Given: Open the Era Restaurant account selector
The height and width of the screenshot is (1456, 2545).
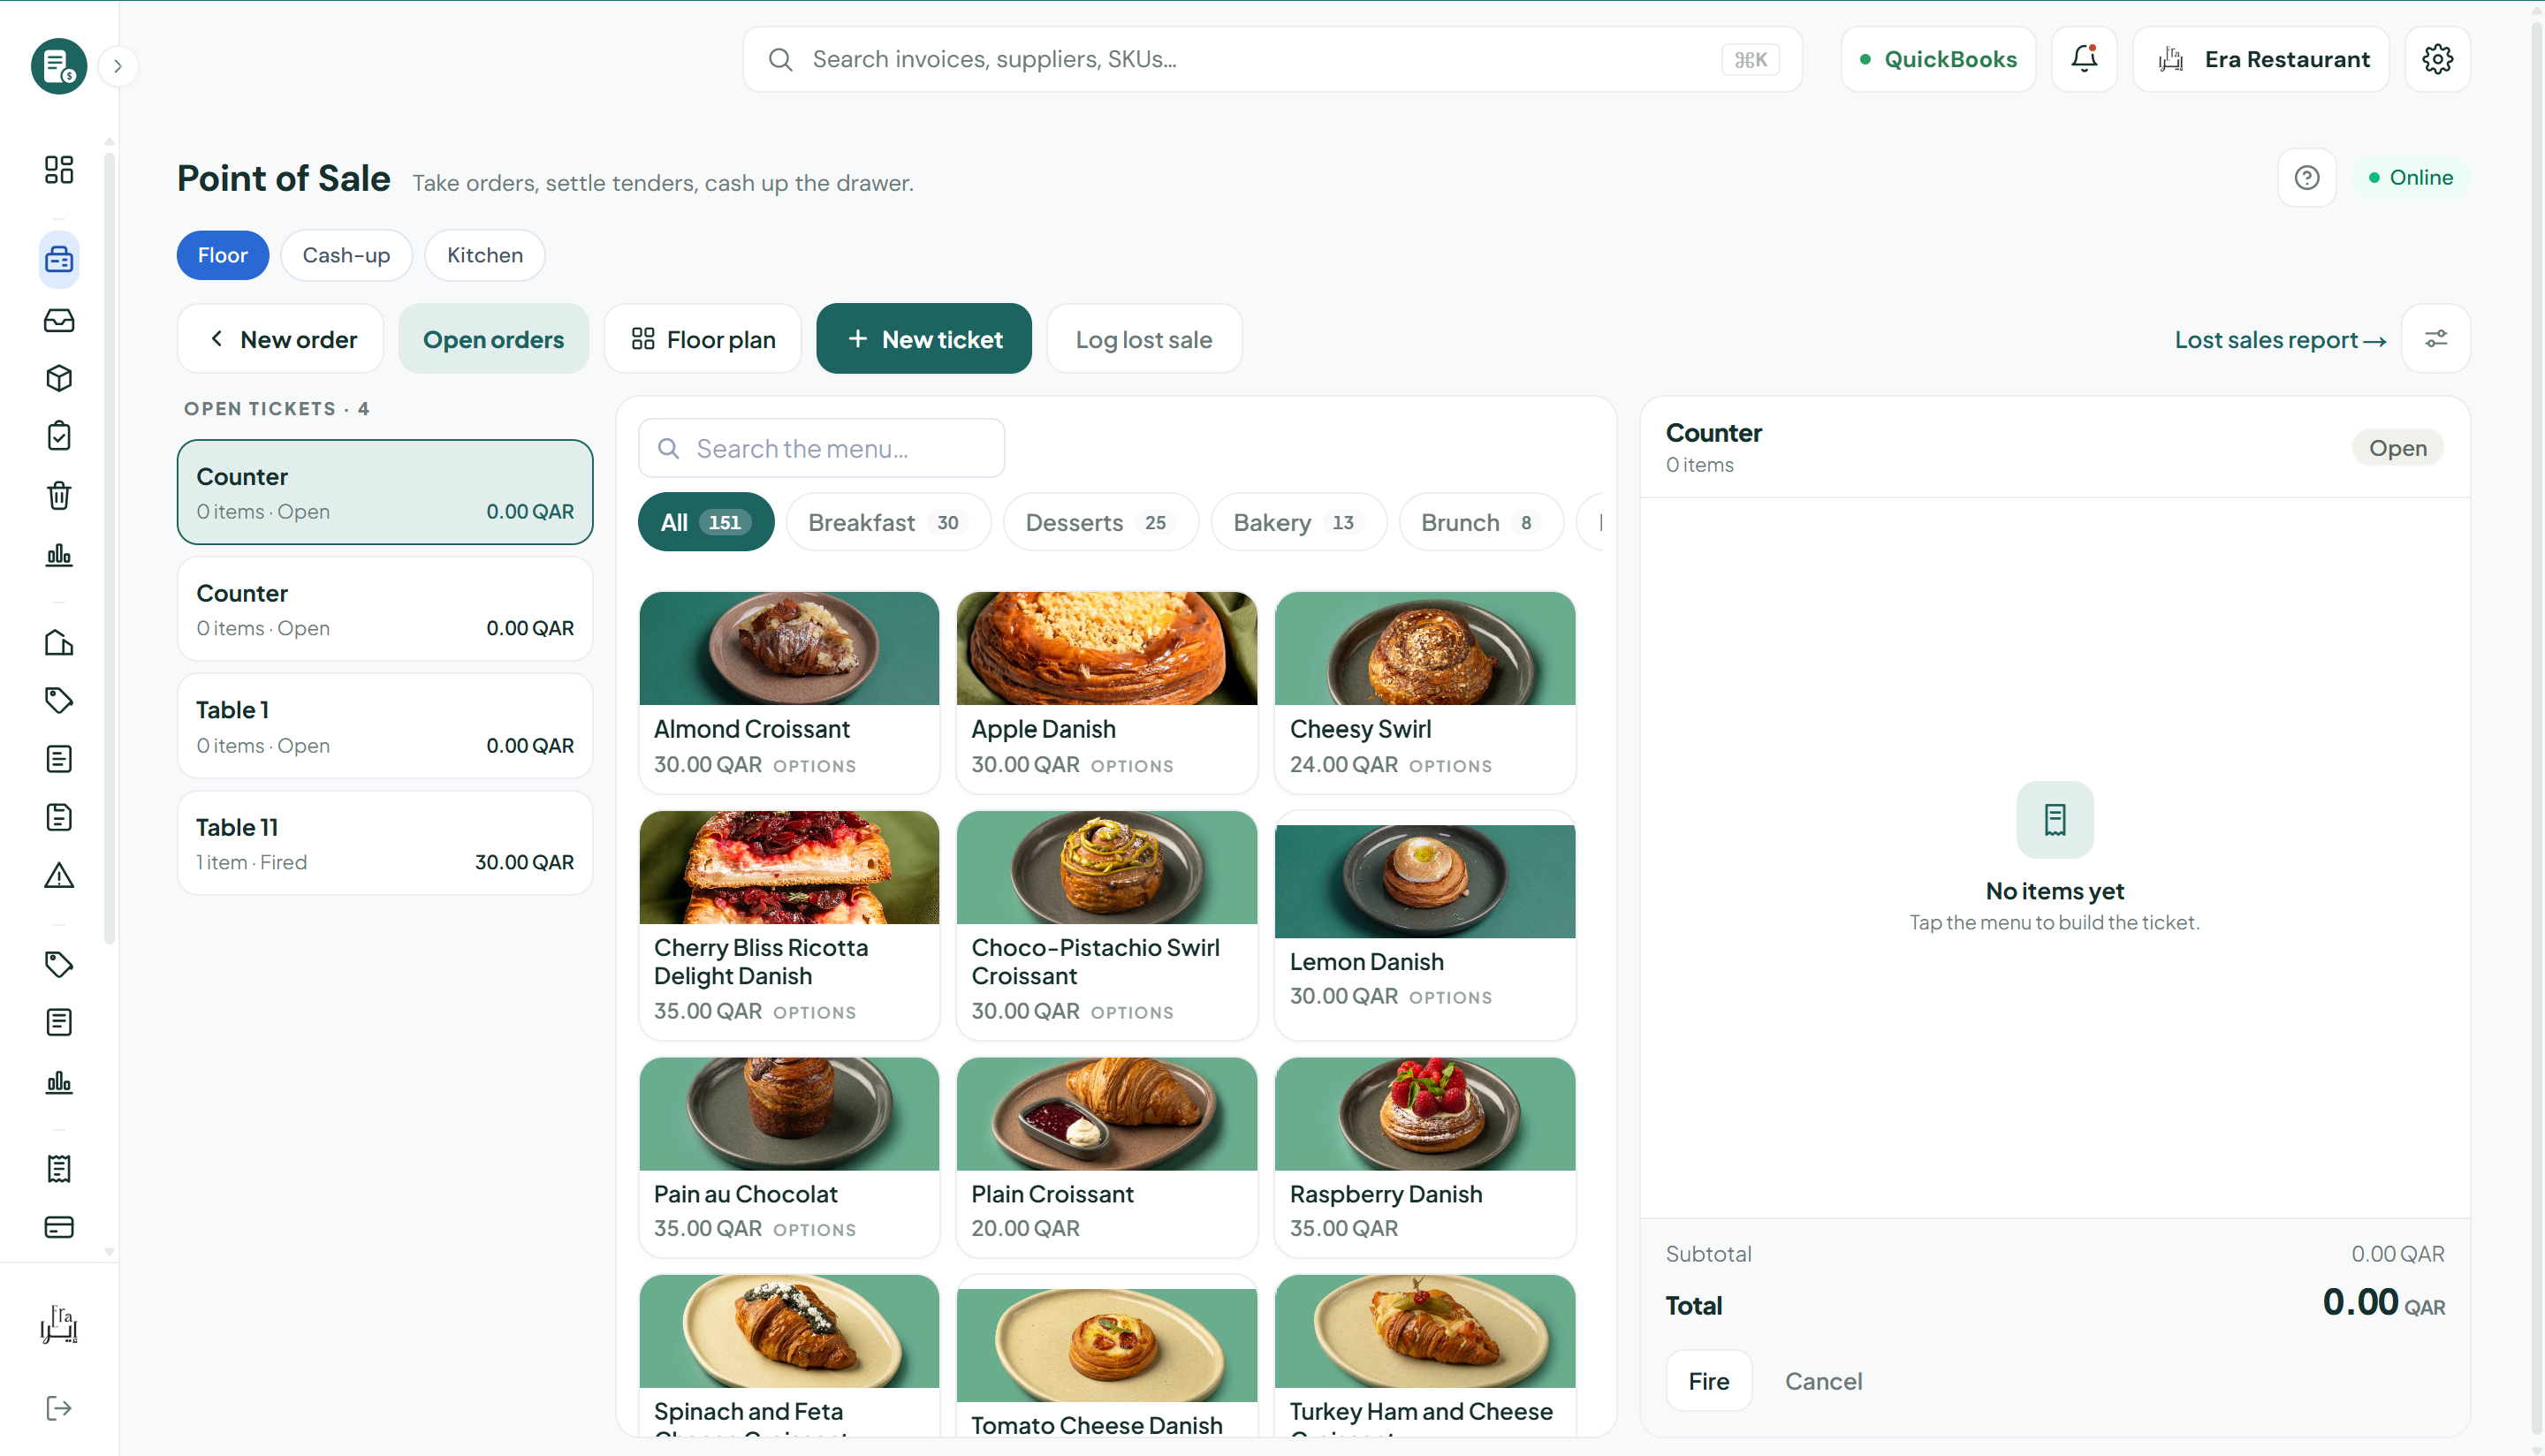Looking at the screenshot, I should pos(2261,59).
